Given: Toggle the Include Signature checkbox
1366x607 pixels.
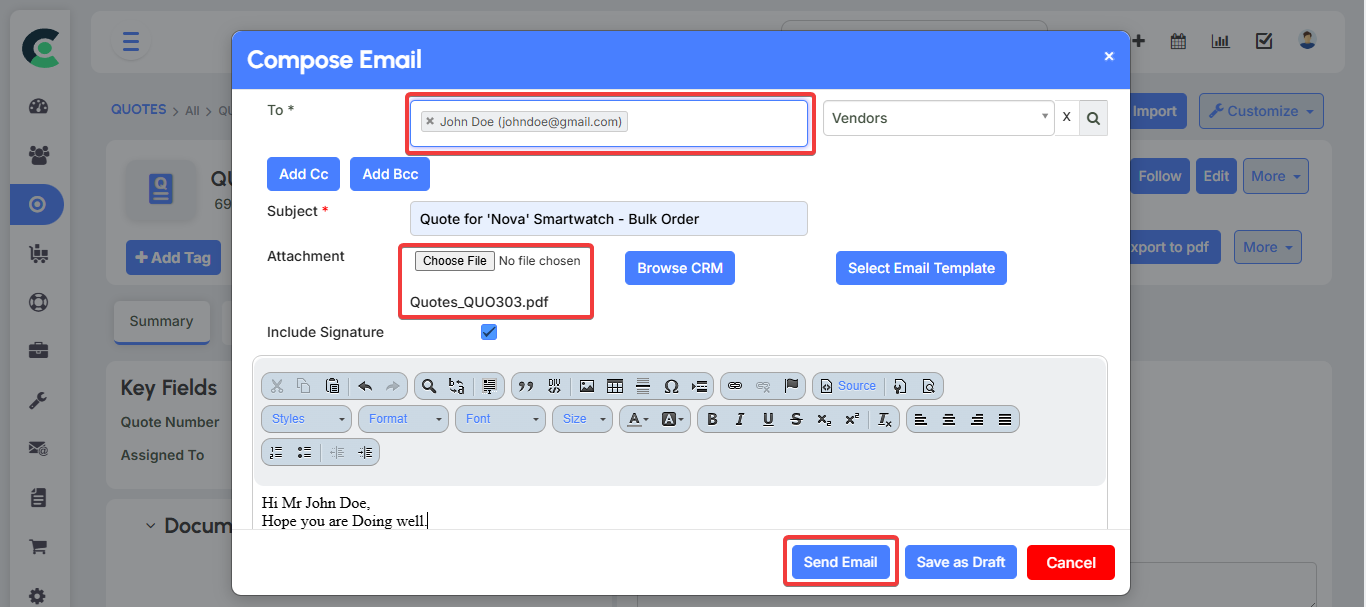Looking at the screenshot, I should coord(489,332).
